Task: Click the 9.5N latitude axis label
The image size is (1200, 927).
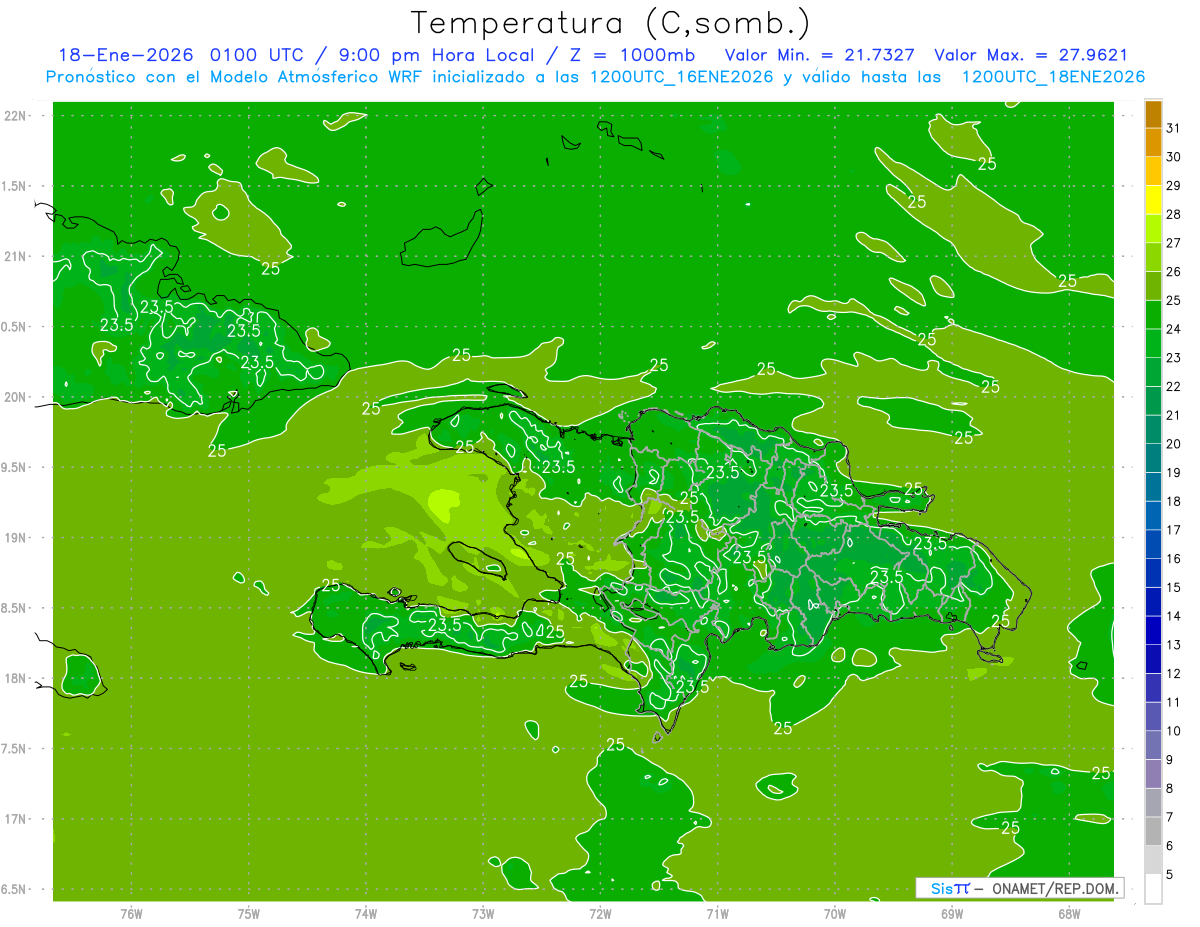Action: click(x=15, y=468)
